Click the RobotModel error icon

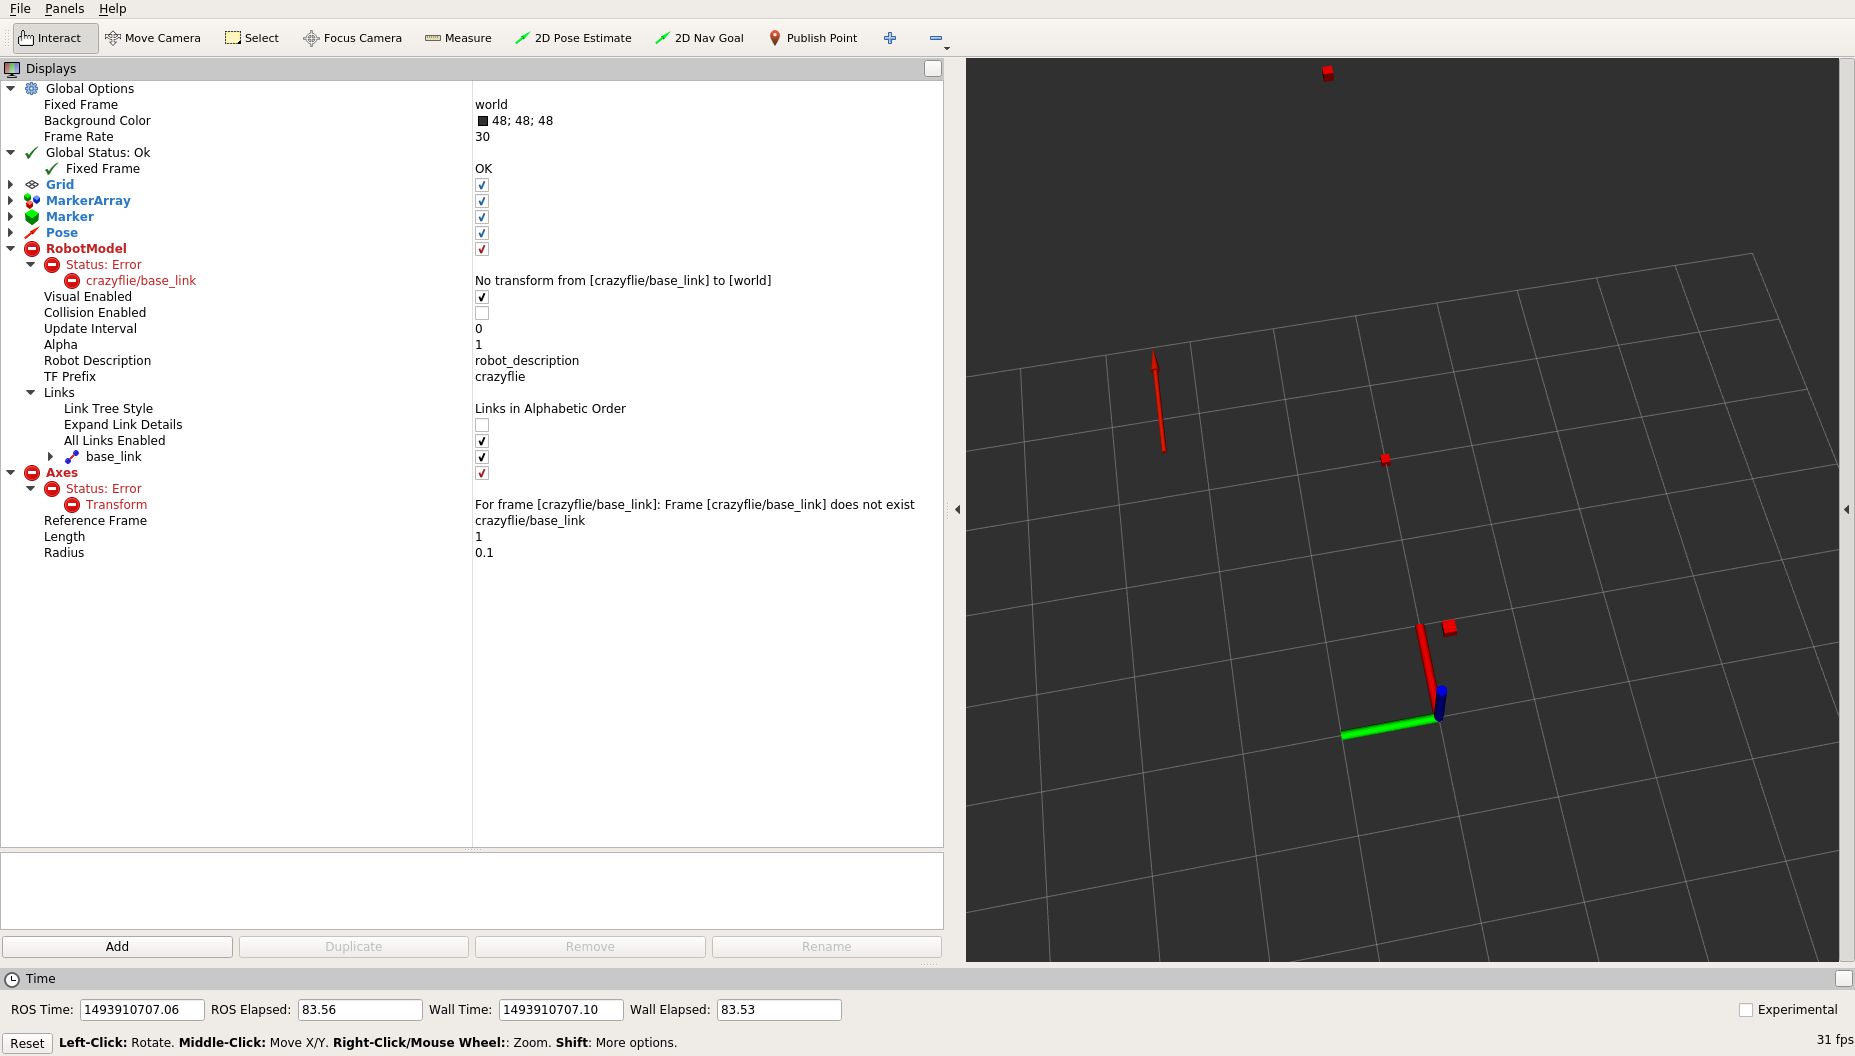tap(32, 249)
